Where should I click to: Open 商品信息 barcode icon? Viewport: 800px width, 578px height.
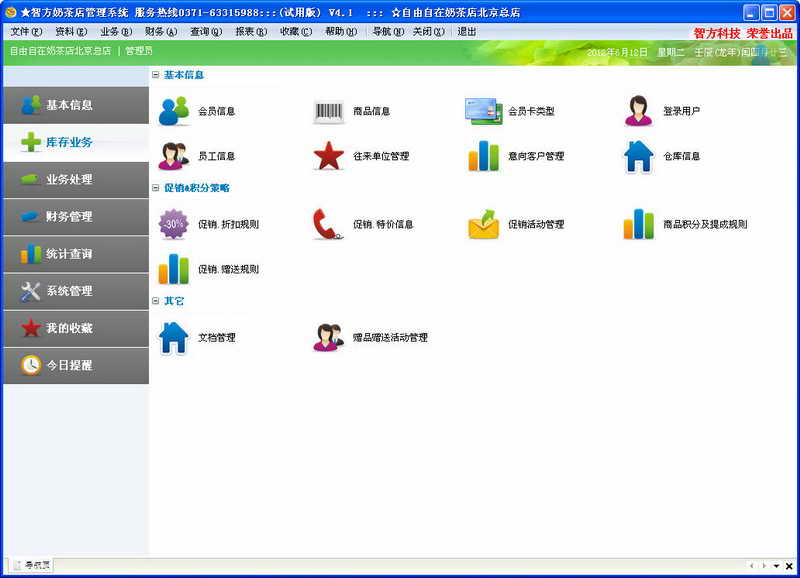click(x=328, y=111)
